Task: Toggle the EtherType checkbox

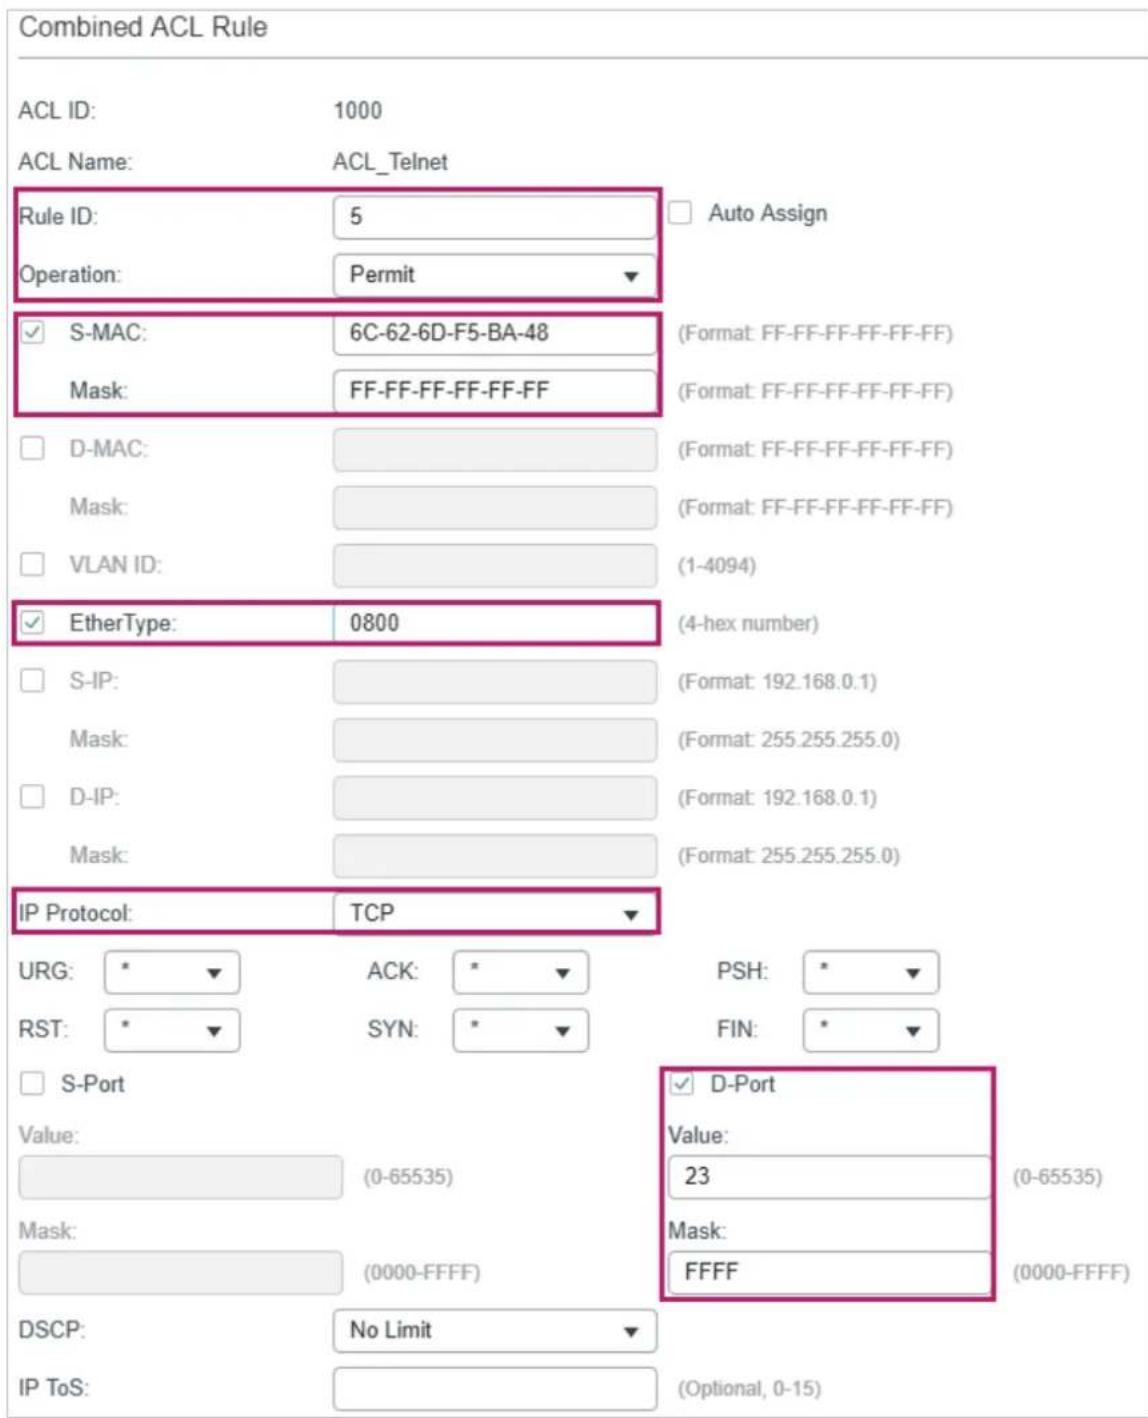Action: point(33,622)
